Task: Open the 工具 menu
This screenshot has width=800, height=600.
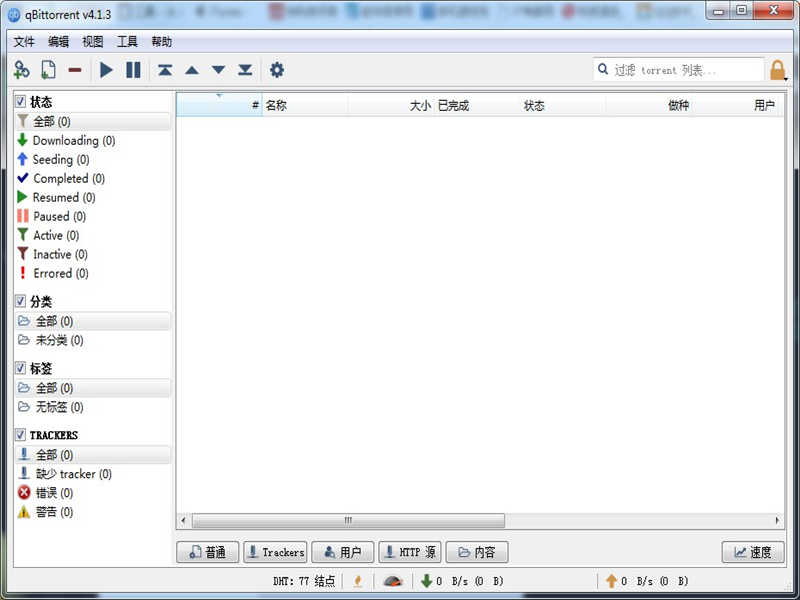Action: pyautogui.click(x=127, y=41)
